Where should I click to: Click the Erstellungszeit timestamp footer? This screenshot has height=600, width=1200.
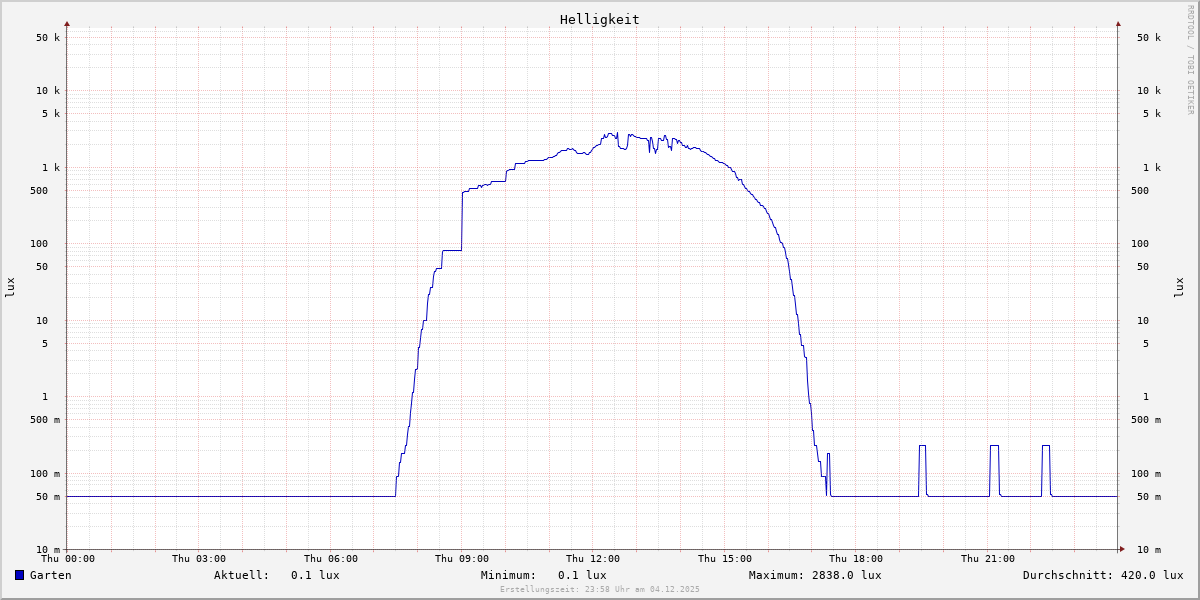[600, 590]
